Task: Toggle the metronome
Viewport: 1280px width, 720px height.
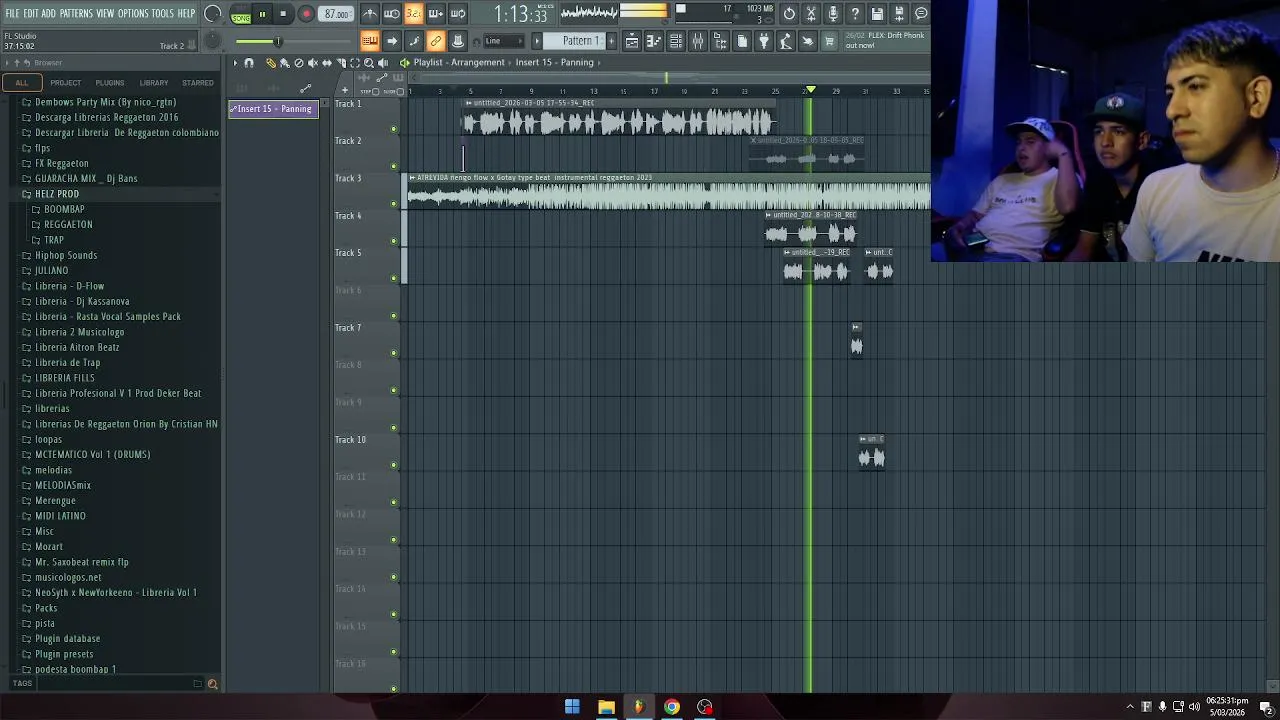Action: (369, 14)
